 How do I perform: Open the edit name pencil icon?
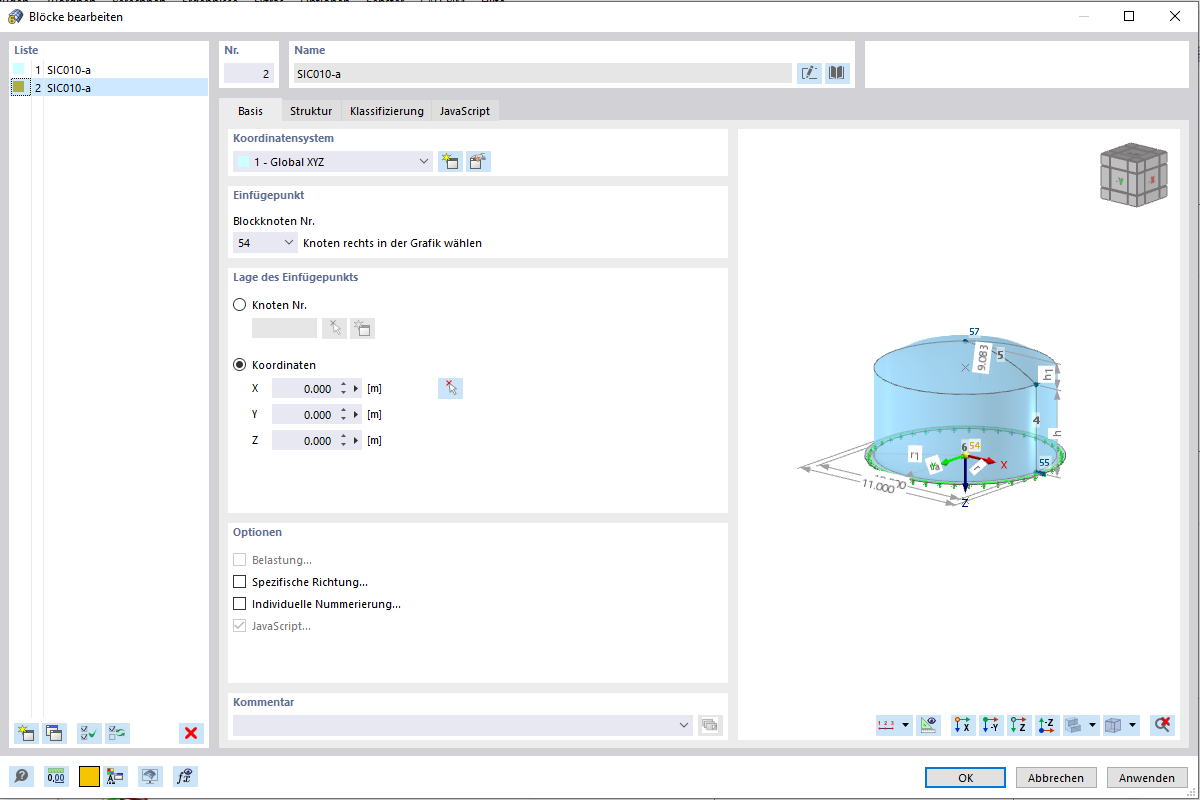coord(809,72)
